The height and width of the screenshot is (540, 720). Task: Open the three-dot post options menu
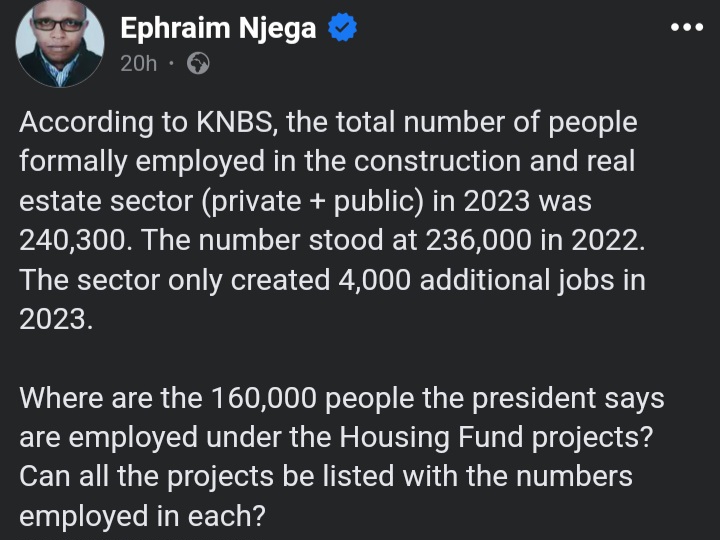tap(686, 28)
